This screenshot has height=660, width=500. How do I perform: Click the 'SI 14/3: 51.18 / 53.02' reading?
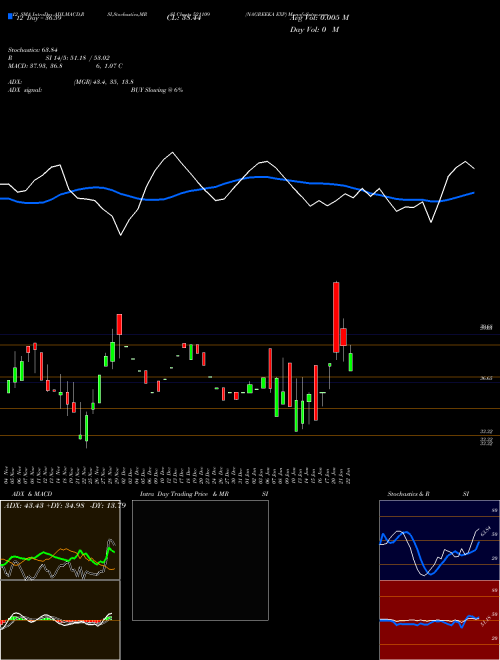(77, 58)
